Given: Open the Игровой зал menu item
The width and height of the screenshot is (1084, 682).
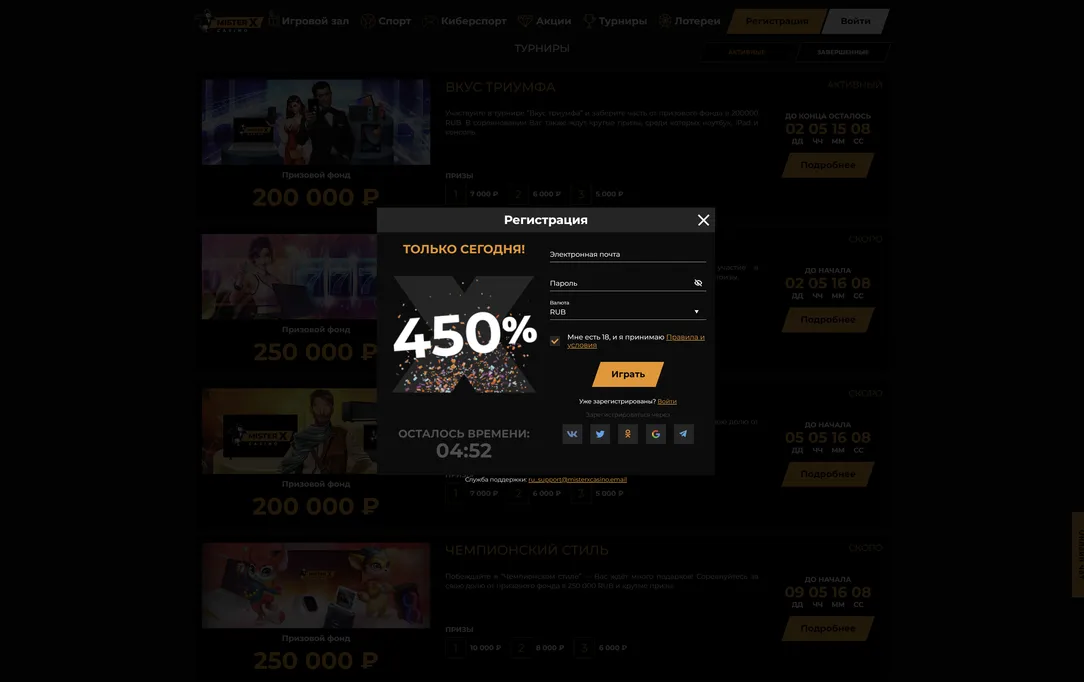Looking at the screenshot, I should (x=308, y=21).
